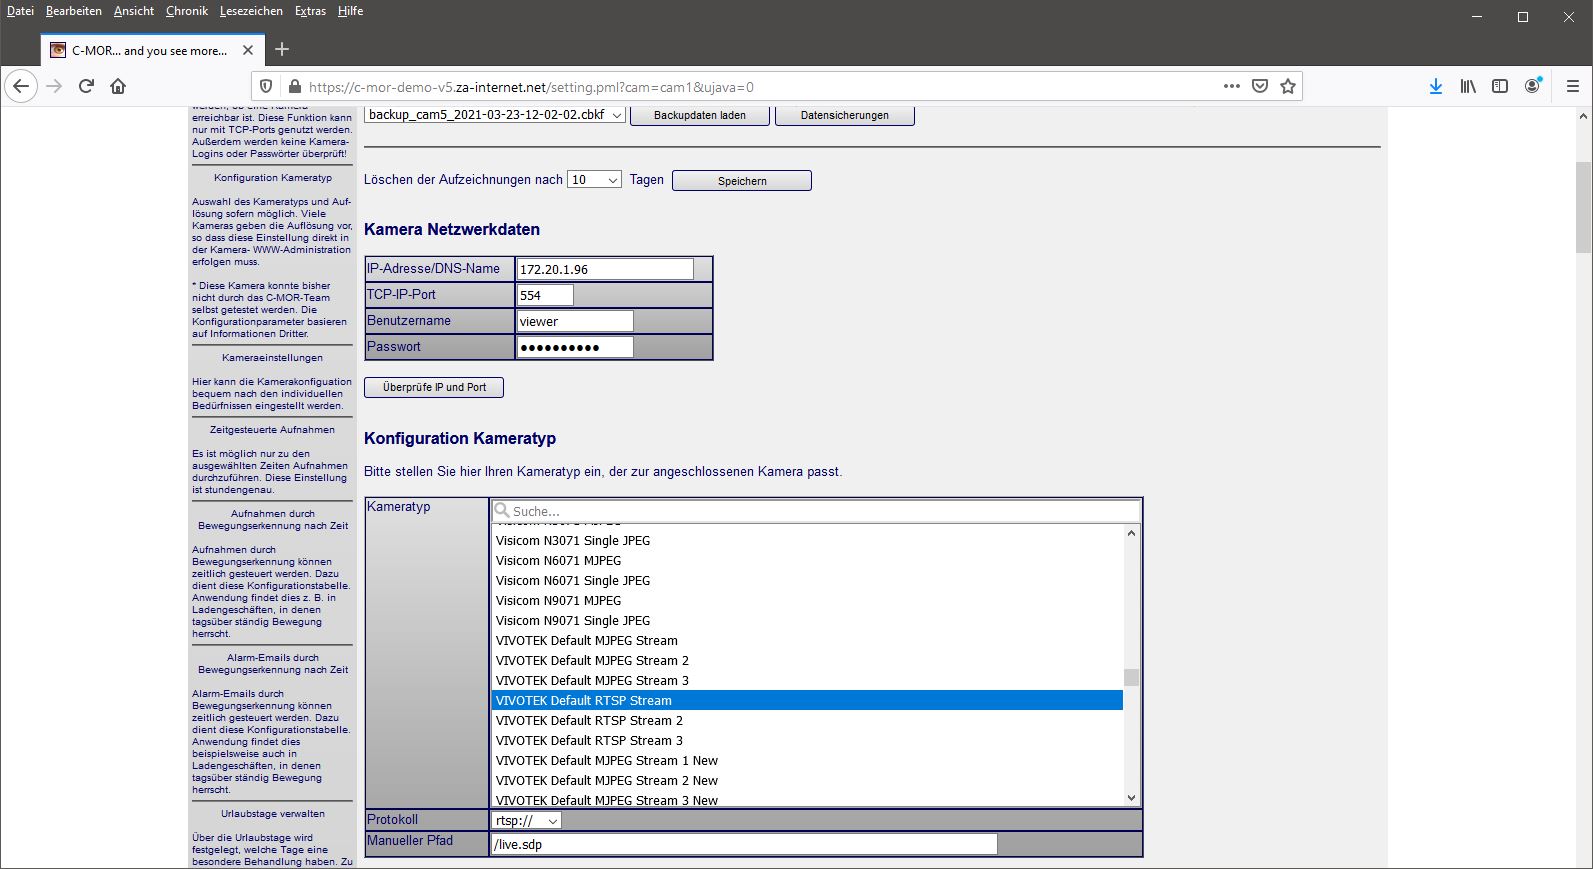Go back to previous page

click(22, 86)
